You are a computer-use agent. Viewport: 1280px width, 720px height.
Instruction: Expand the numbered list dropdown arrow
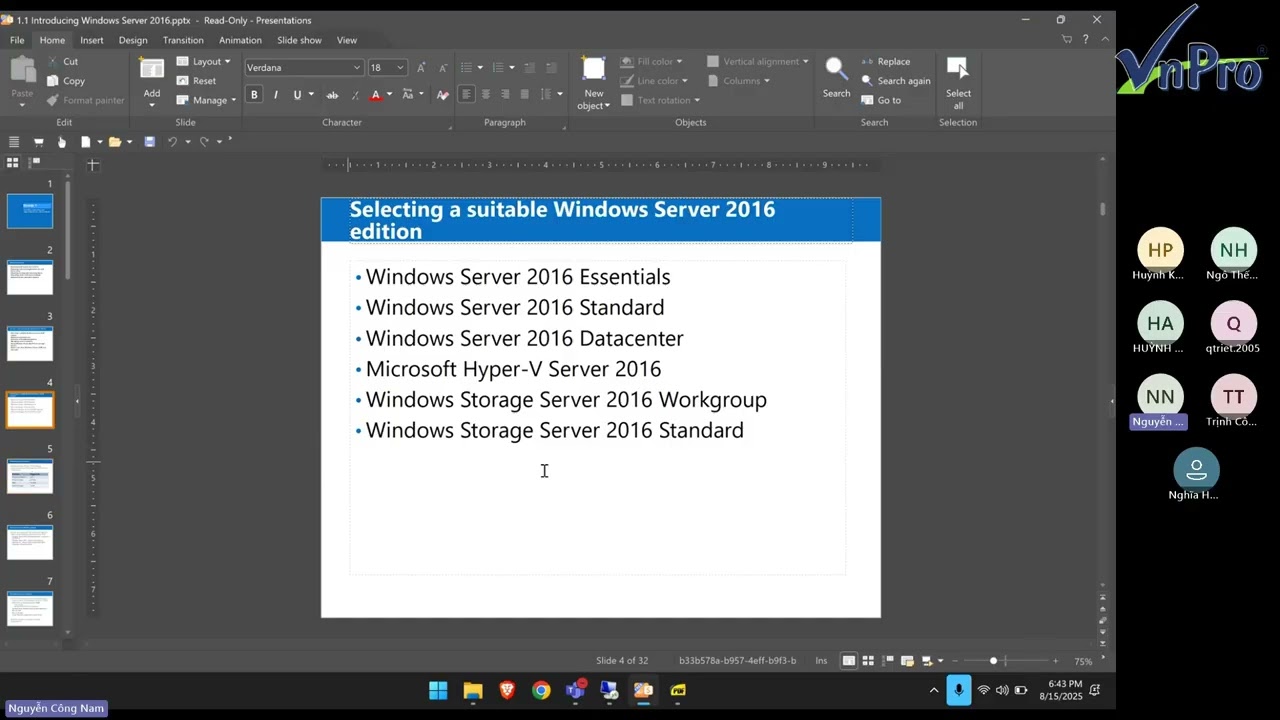click(512, 67)
